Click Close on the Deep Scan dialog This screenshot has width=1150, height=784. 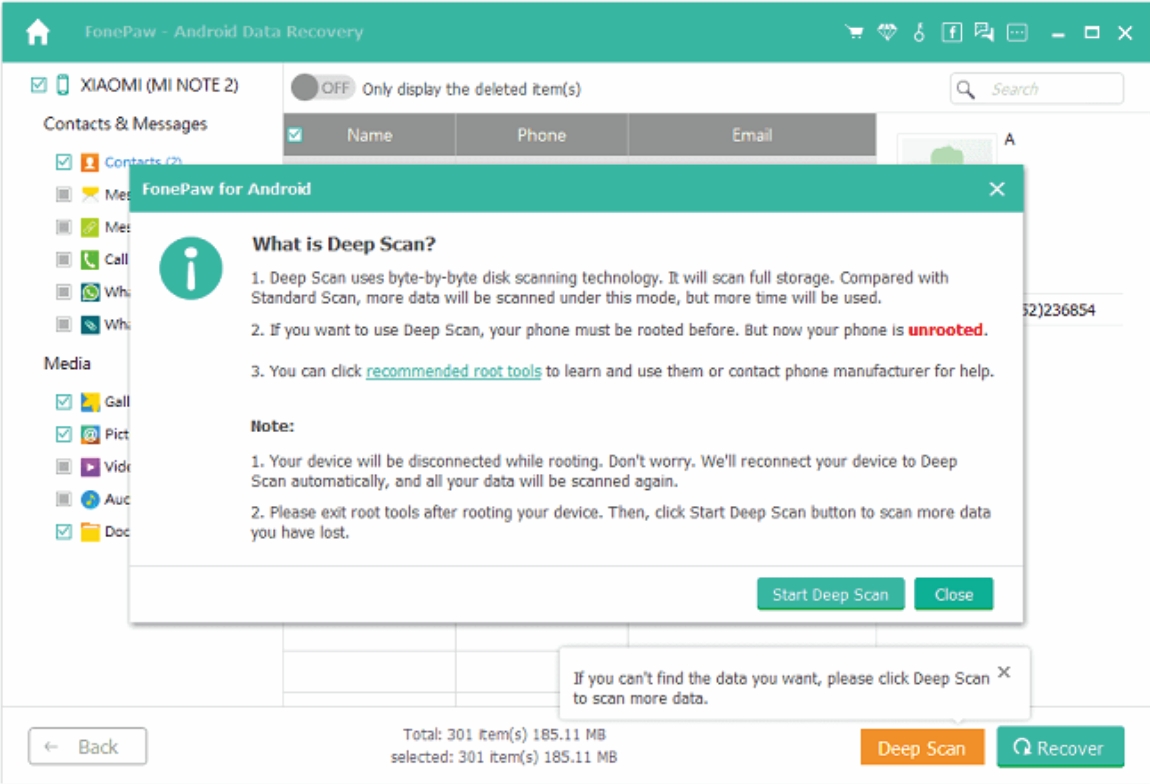[953, 593]
